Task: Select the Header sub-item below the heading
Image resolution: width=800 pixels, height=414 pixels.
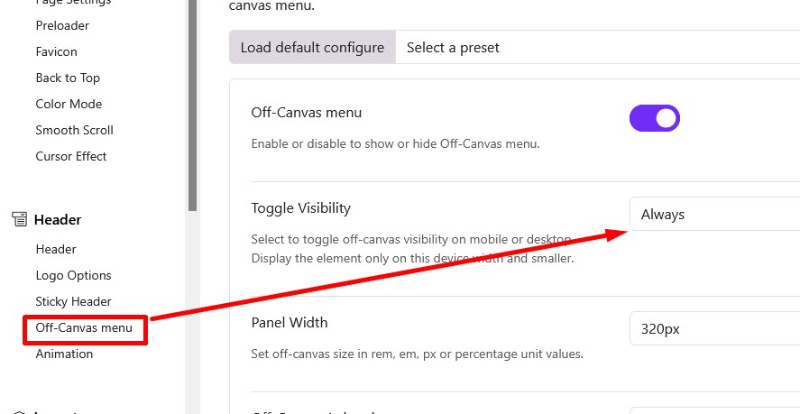Action: tap(56, 249)
